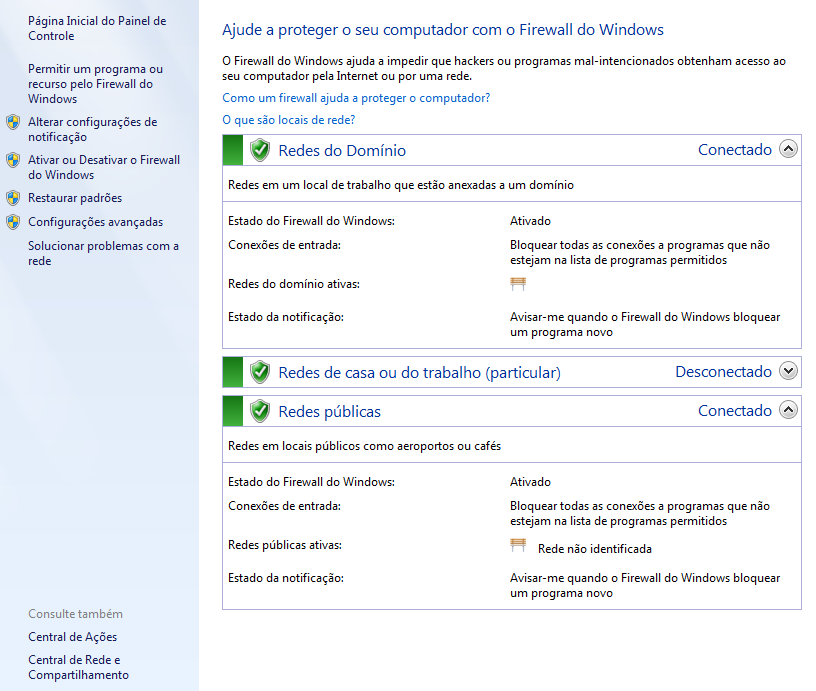Click the Desconectado status text
816x691 pixels.
tap(723, 372)
